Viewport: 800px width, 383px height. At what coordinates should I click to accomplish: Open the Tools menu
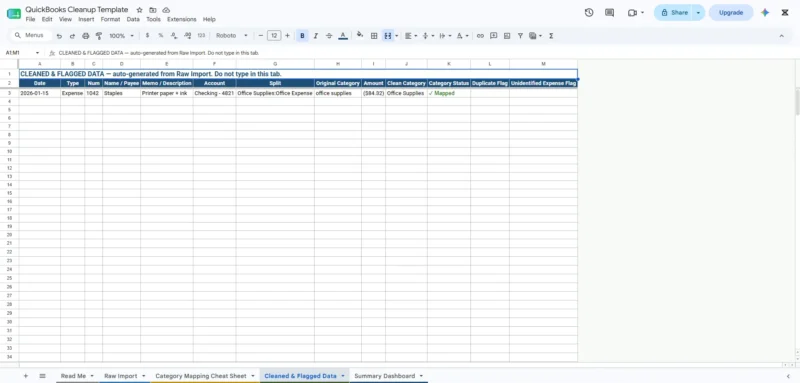(x=153, y=19)
